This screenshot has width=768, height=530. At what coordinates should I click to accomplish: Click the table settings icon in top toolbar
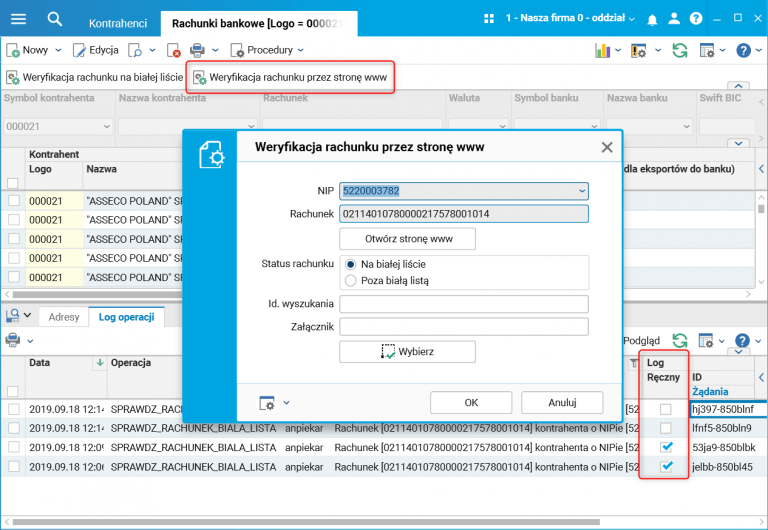click(707, 50)
